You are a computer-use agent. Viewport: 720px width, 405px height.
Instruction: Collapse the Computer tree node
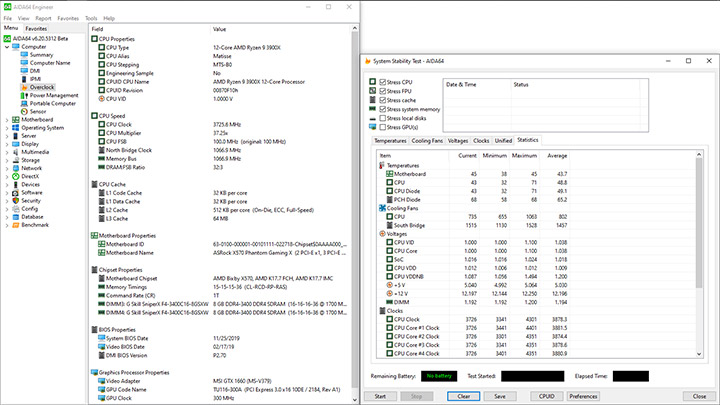[x=7, y=46]
